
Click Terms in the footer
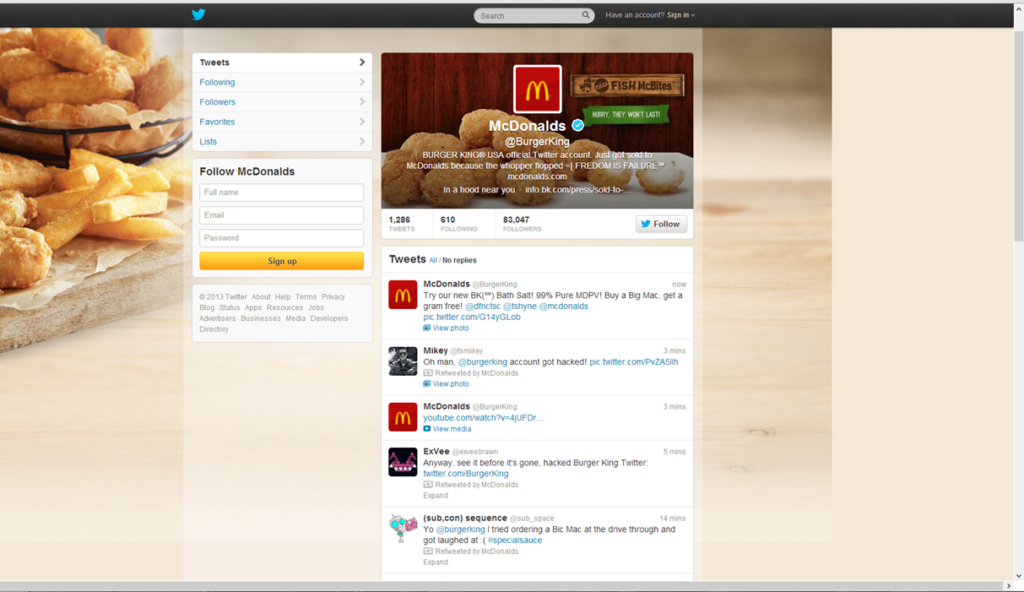306,297
